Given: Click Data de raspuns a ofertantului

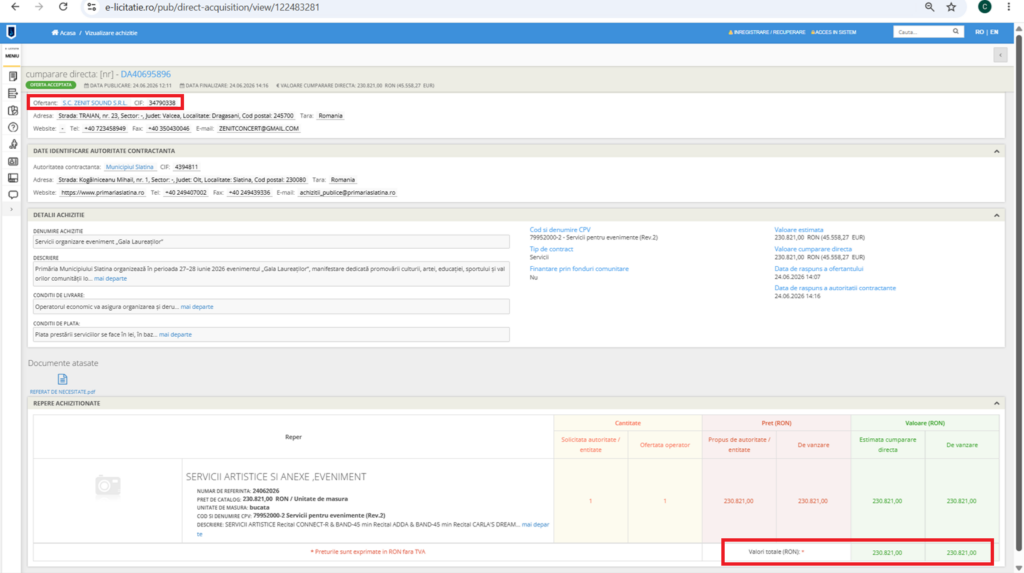Looking at the screenshot, I should coord(819,269).
